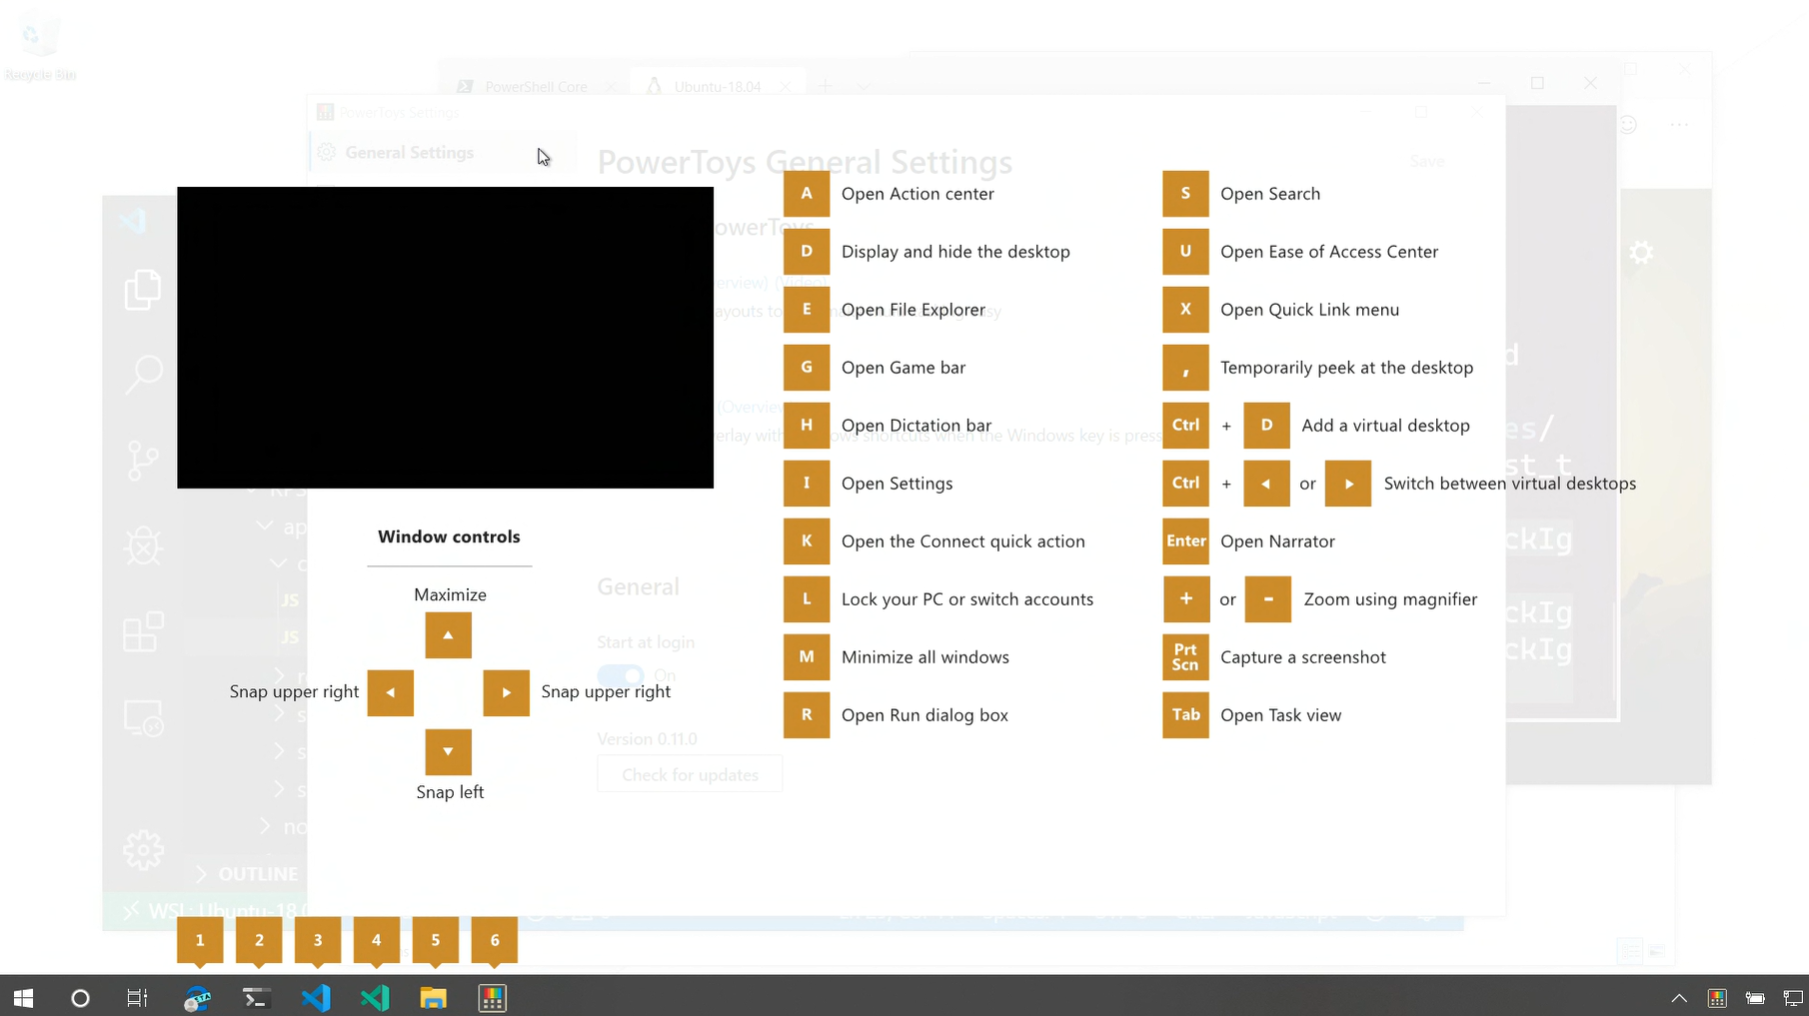
Task: Click the right arrow tile in the Switch between virtual desktops row
Action: coord(1348,483)
